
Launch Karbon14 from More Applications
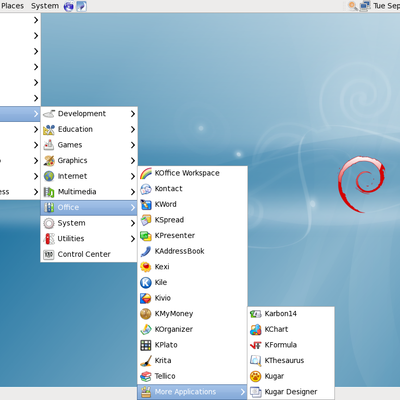coord(291,314)
